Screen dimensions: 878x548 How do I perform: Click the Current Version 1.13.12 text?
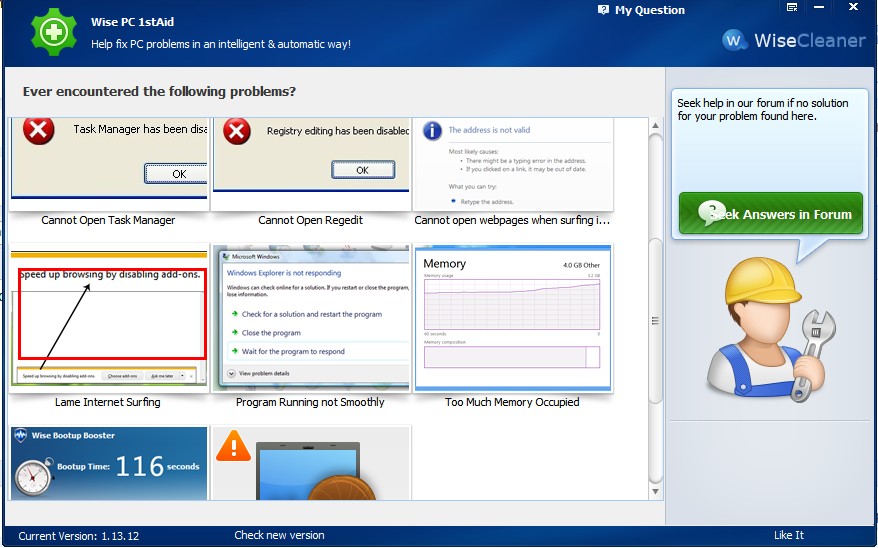coord(78,536)
